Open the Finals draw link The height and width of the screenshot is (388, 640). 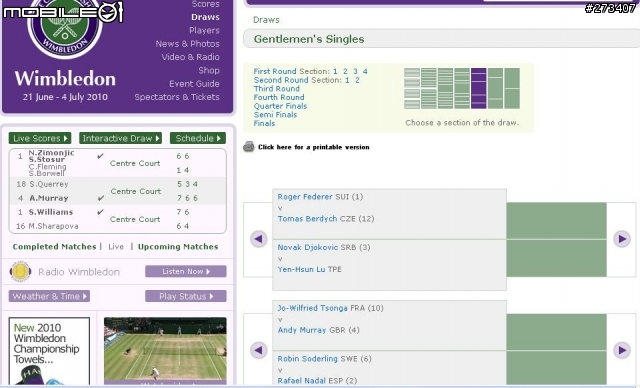[264, 123]
